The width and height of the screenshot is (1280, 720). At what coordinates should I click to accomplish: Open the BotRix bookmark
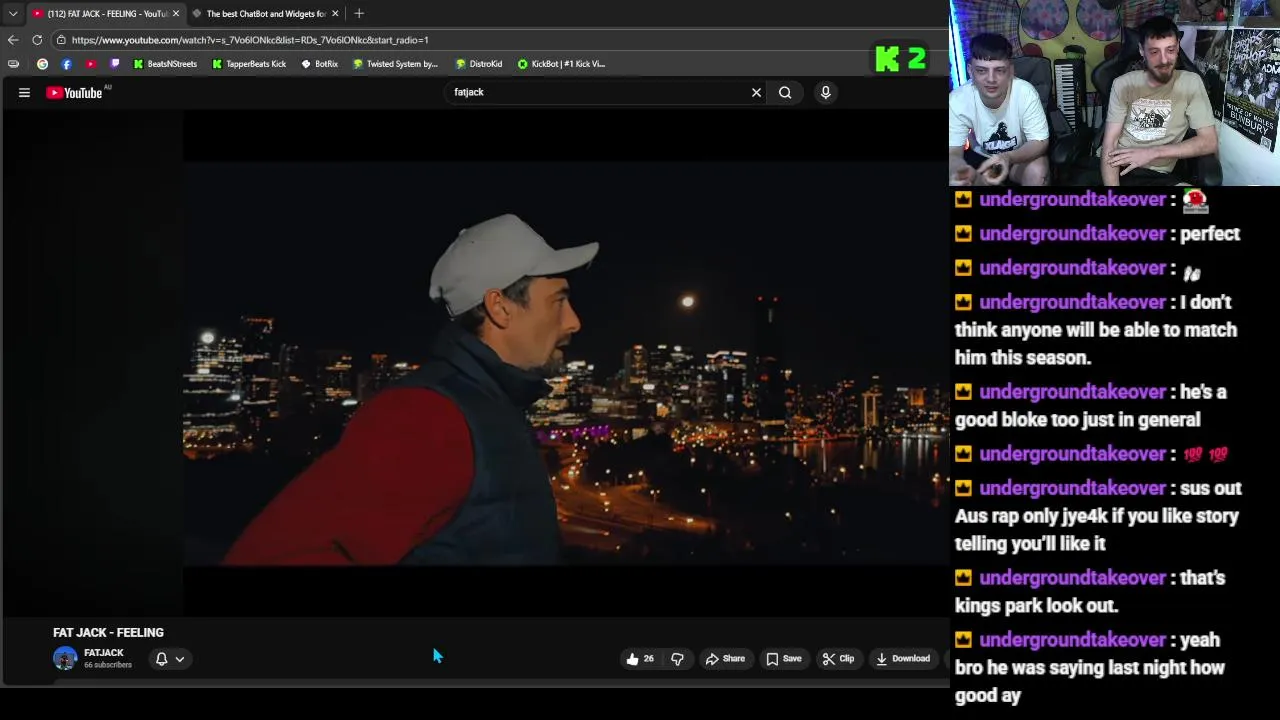(320, 64)
